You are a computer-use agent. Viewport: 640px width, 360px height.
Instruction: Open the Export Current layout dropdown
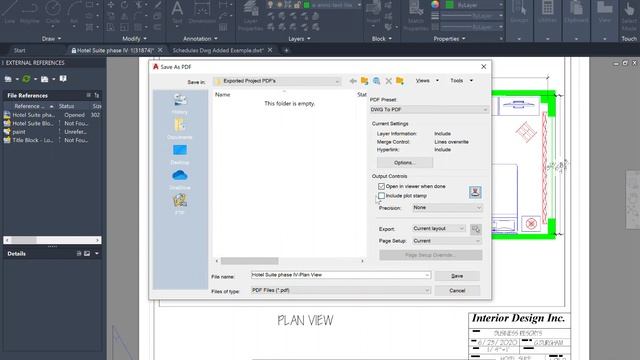coord(438,229)
